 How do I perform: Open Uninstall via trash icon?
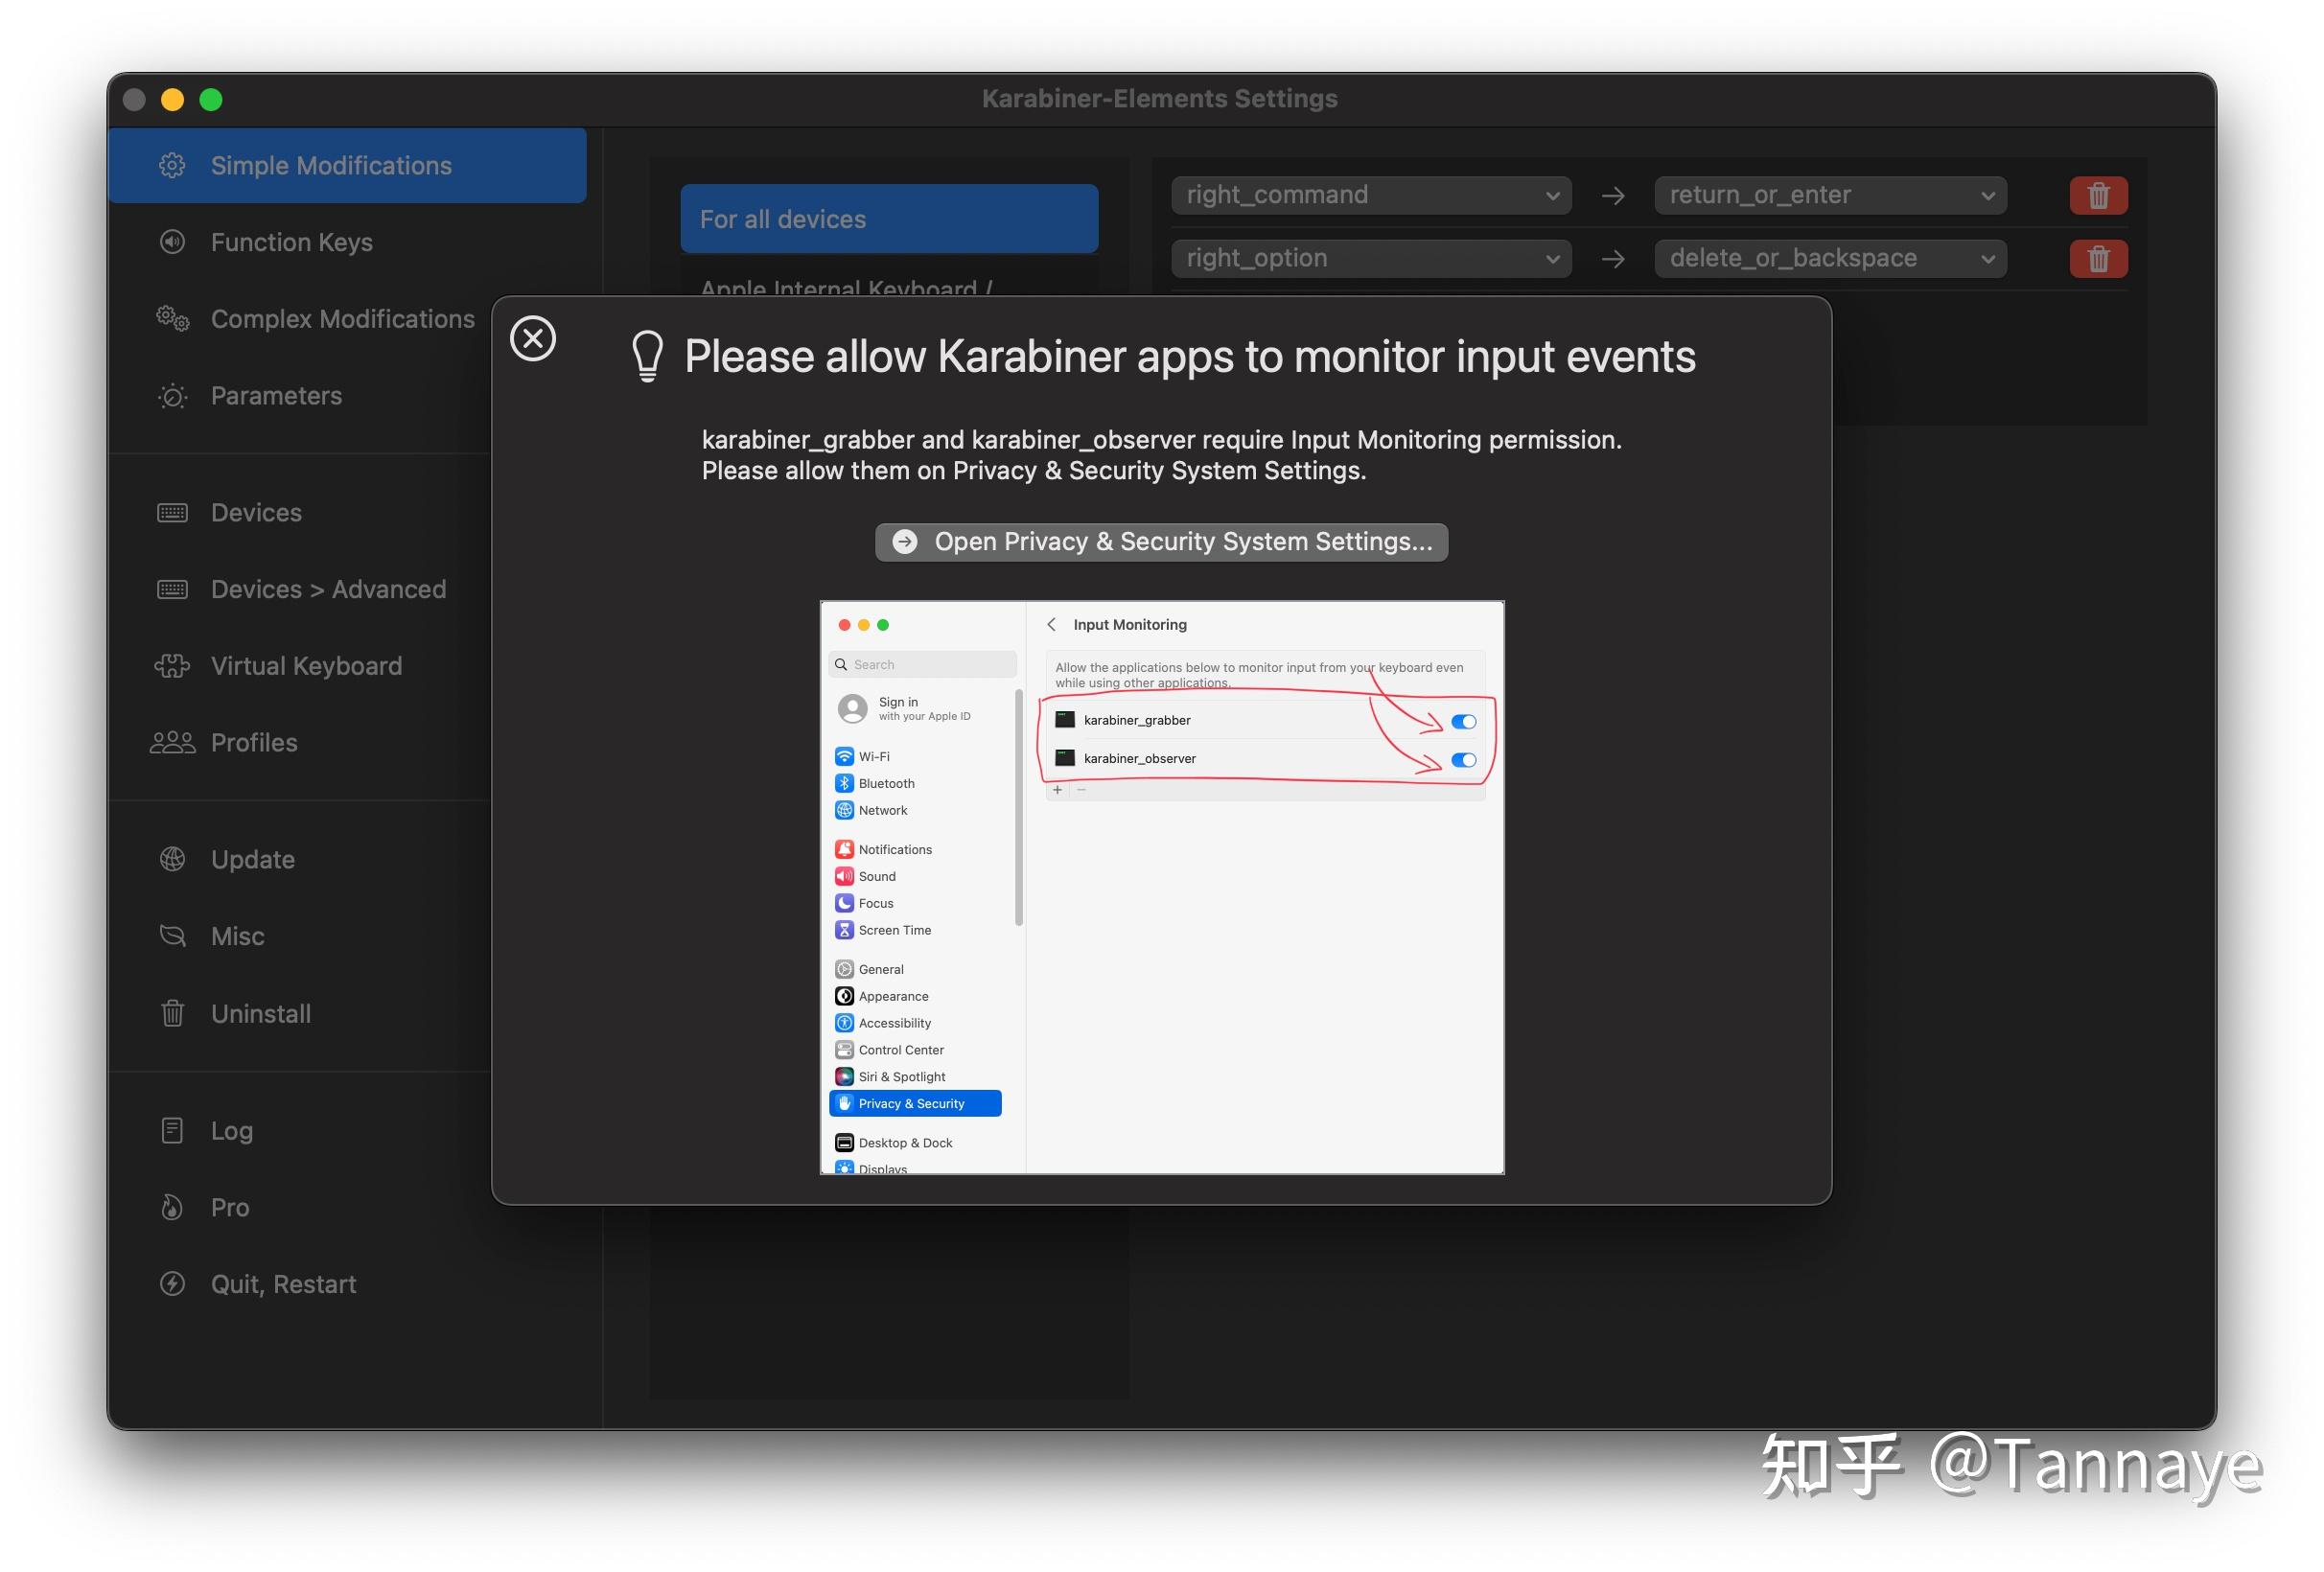[172, 1013]
